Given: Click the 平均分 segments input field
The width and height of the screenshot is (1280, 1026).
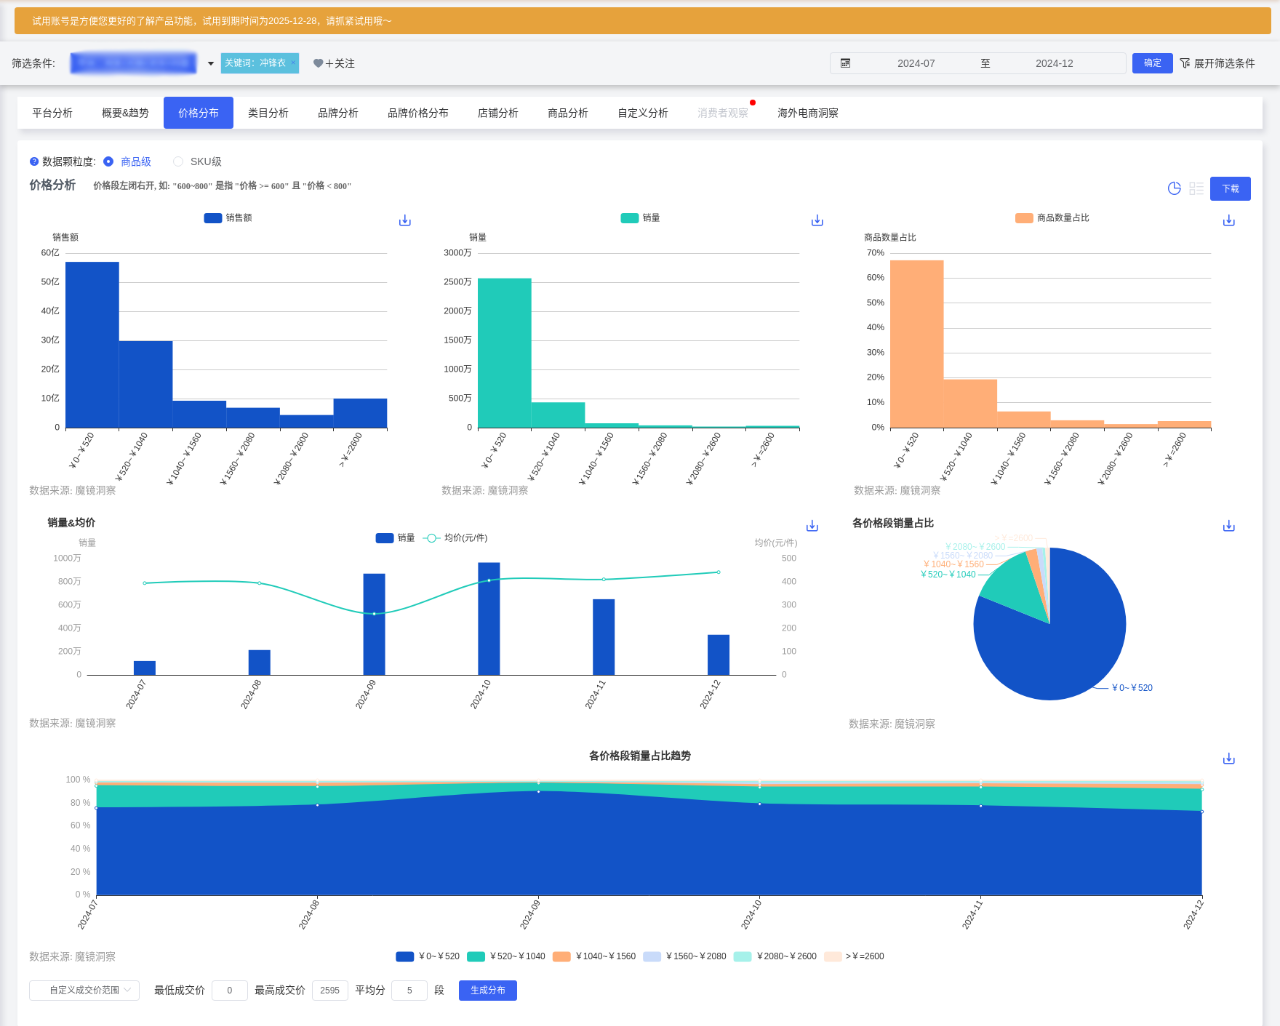Looking at the screenshot, I should [x=409, y=990].
